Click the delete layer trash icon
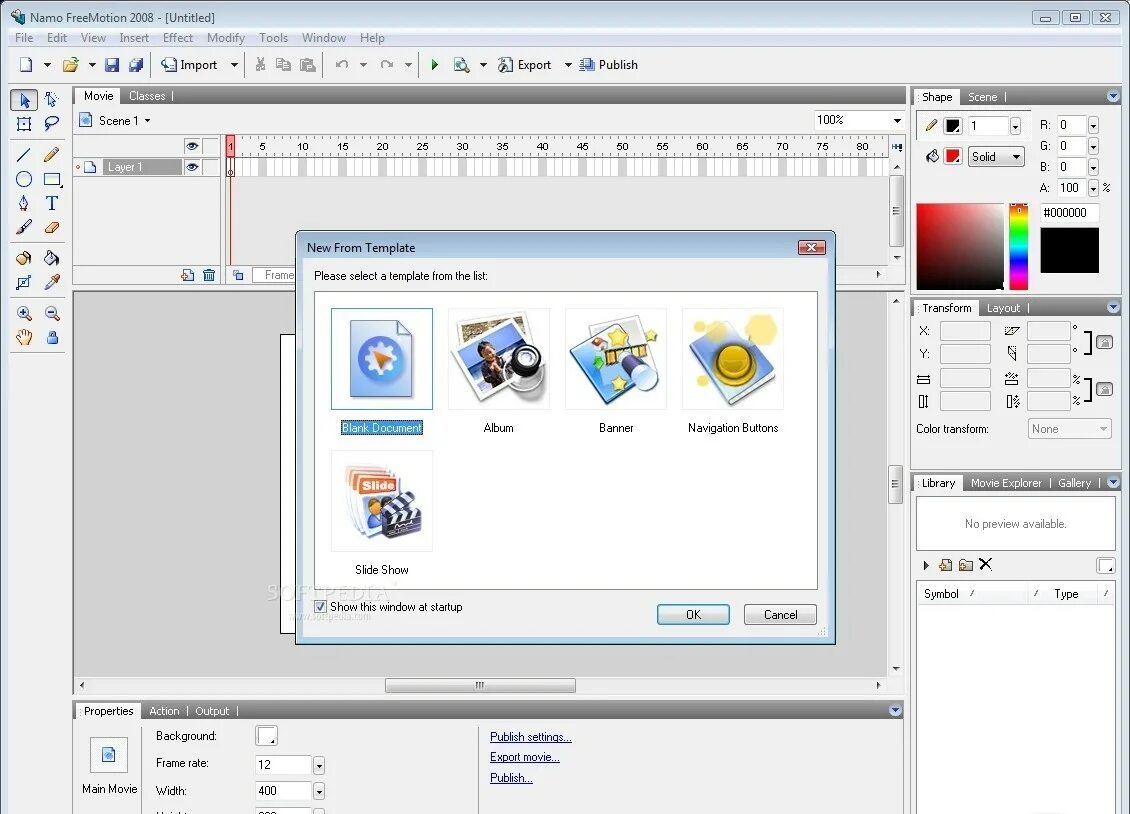 (209, 275)
